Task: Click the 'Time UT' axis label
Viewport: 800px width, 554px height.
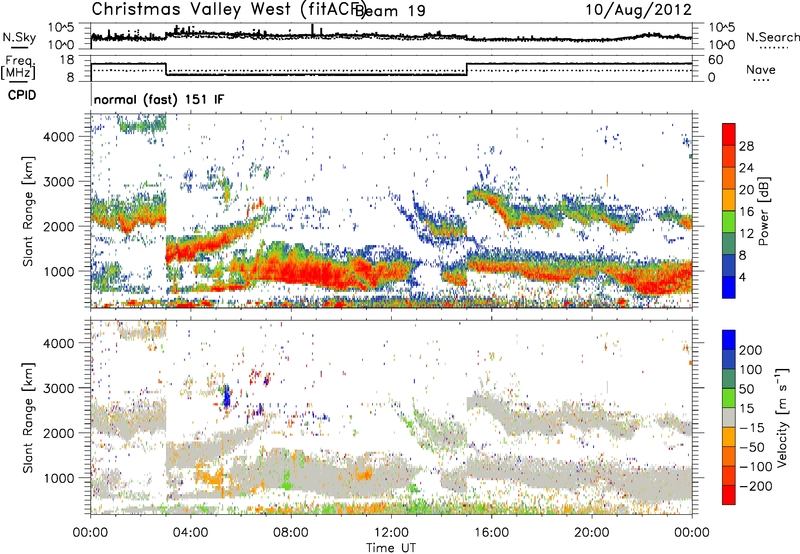Action: click(x=391, y=547)
